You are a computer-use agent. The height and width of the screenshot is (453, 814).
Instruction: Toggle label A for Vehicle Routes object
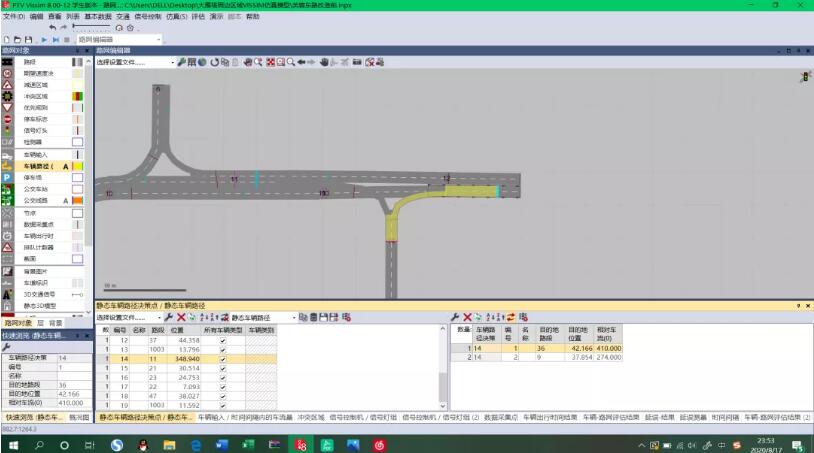(65, 167)
